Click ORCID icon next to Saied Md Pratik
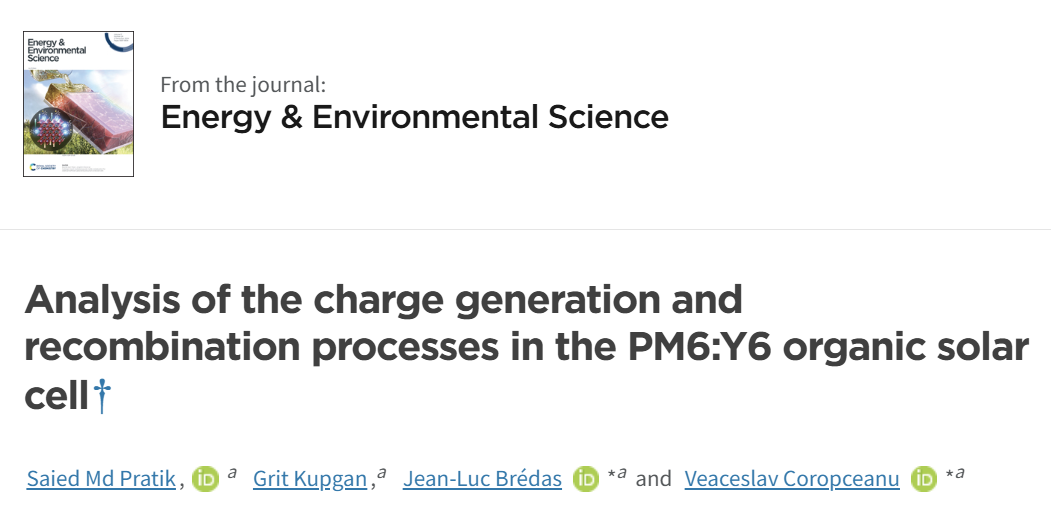The image size is (1051, 523). click(x=205, y=479)
